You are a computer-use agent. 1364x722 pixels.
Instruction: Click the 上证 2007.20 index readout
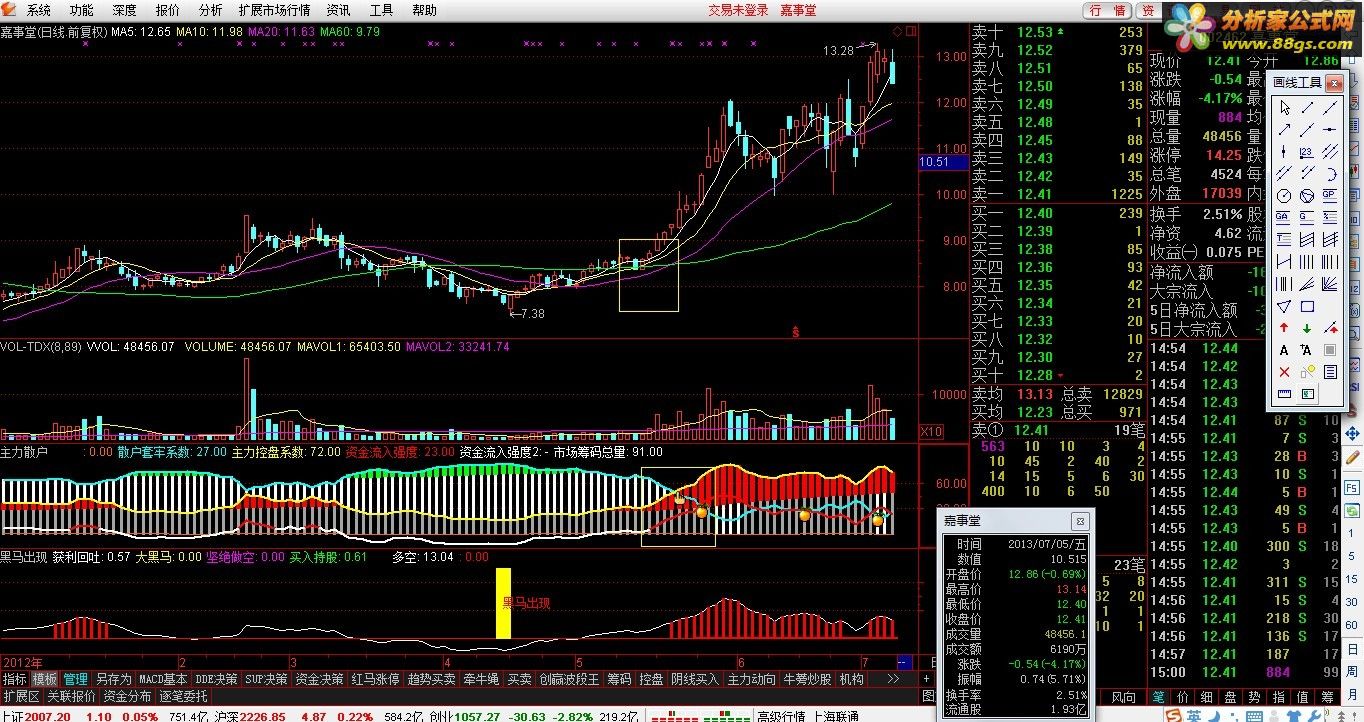click(36, 715)
